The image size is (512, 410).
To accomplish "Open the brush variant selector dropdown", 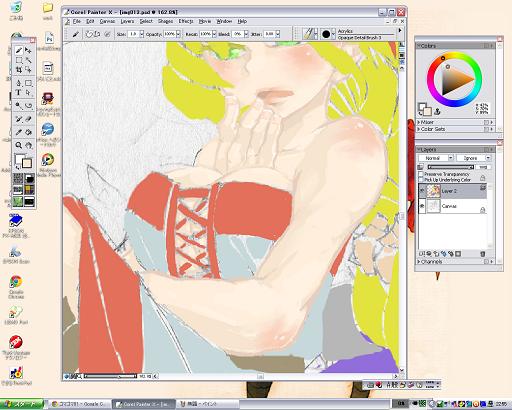I will click(x=333, y=34).
